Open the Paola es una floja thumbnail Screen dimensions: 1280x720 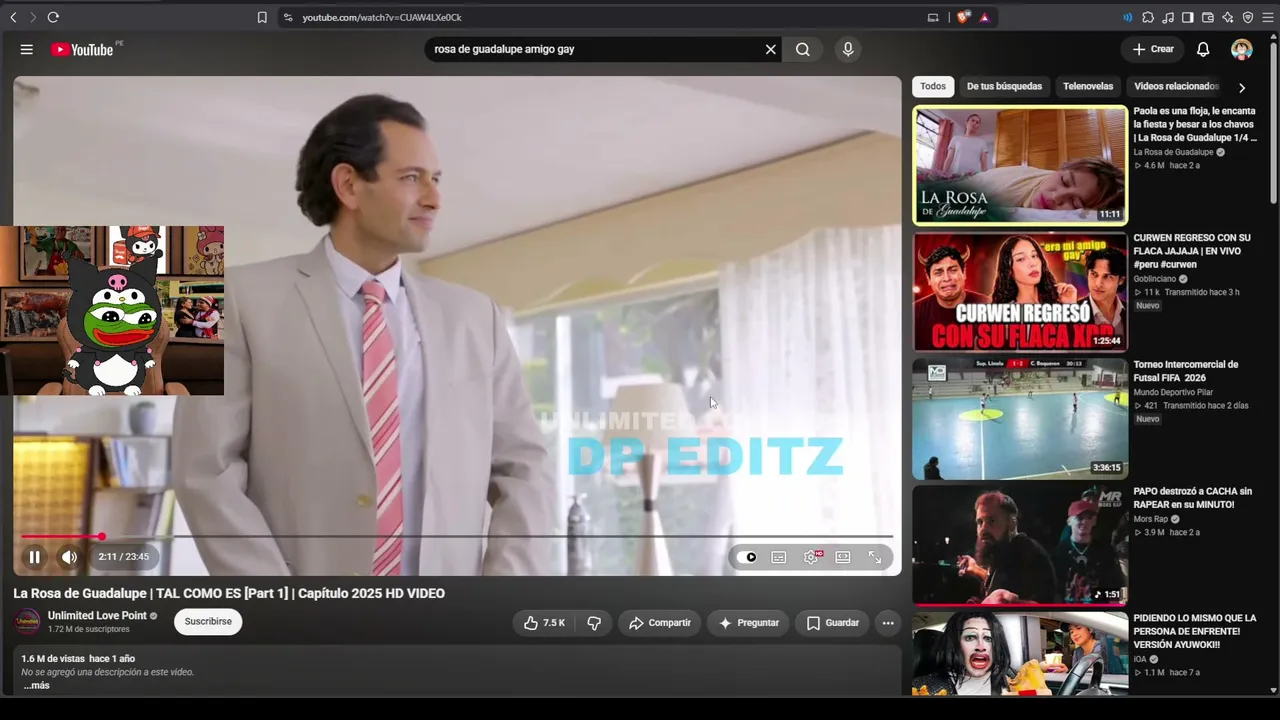pos(1020,165)
